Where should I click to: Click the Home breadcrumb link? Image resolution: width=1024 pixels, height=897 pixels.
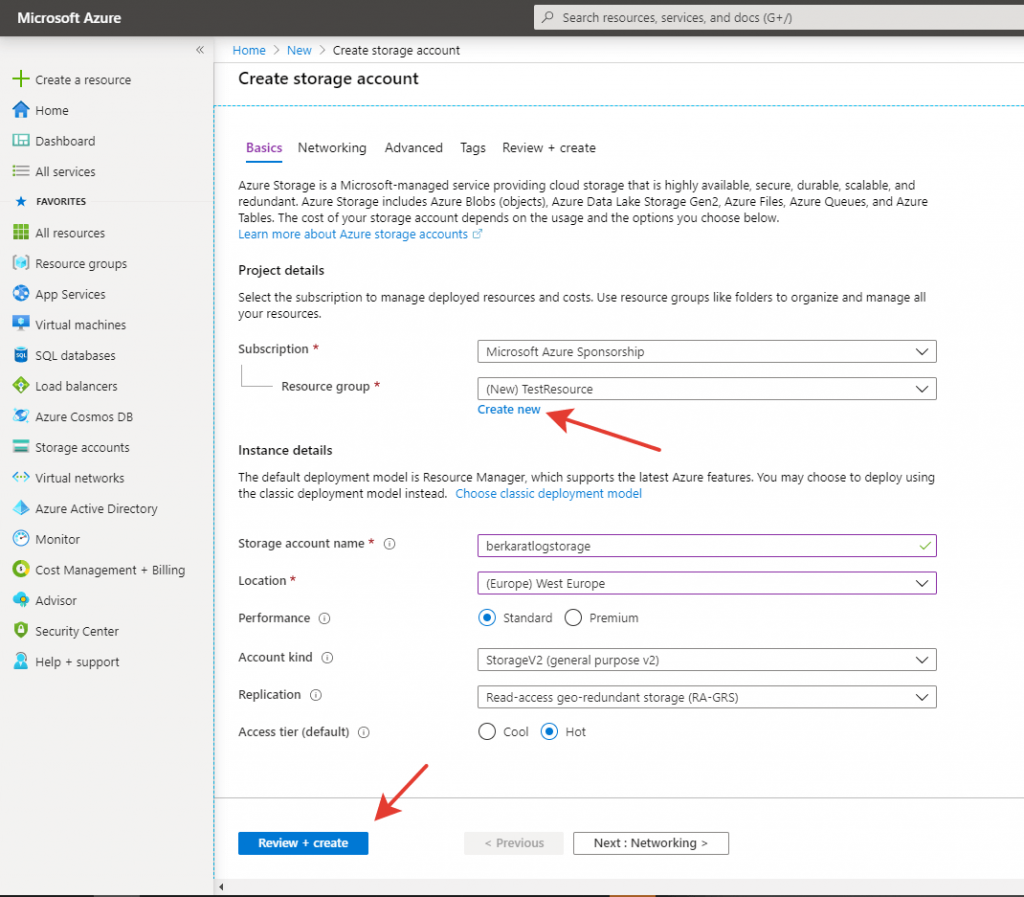249,50
